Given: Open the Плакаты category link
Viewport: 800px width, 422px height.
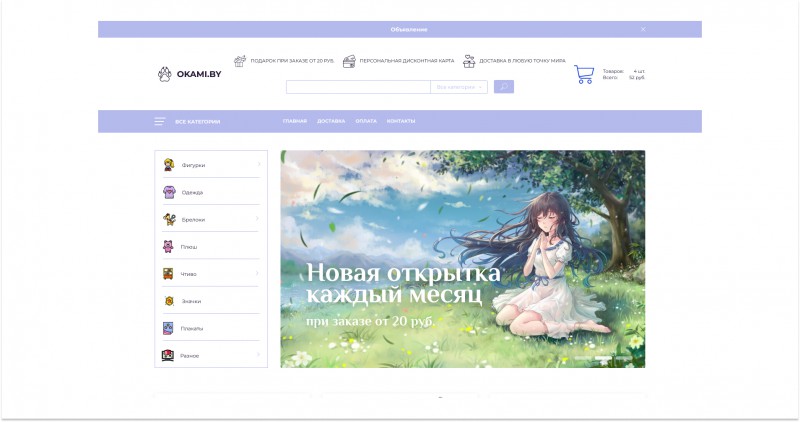Looking at the screenshot, I should [192, 329].
